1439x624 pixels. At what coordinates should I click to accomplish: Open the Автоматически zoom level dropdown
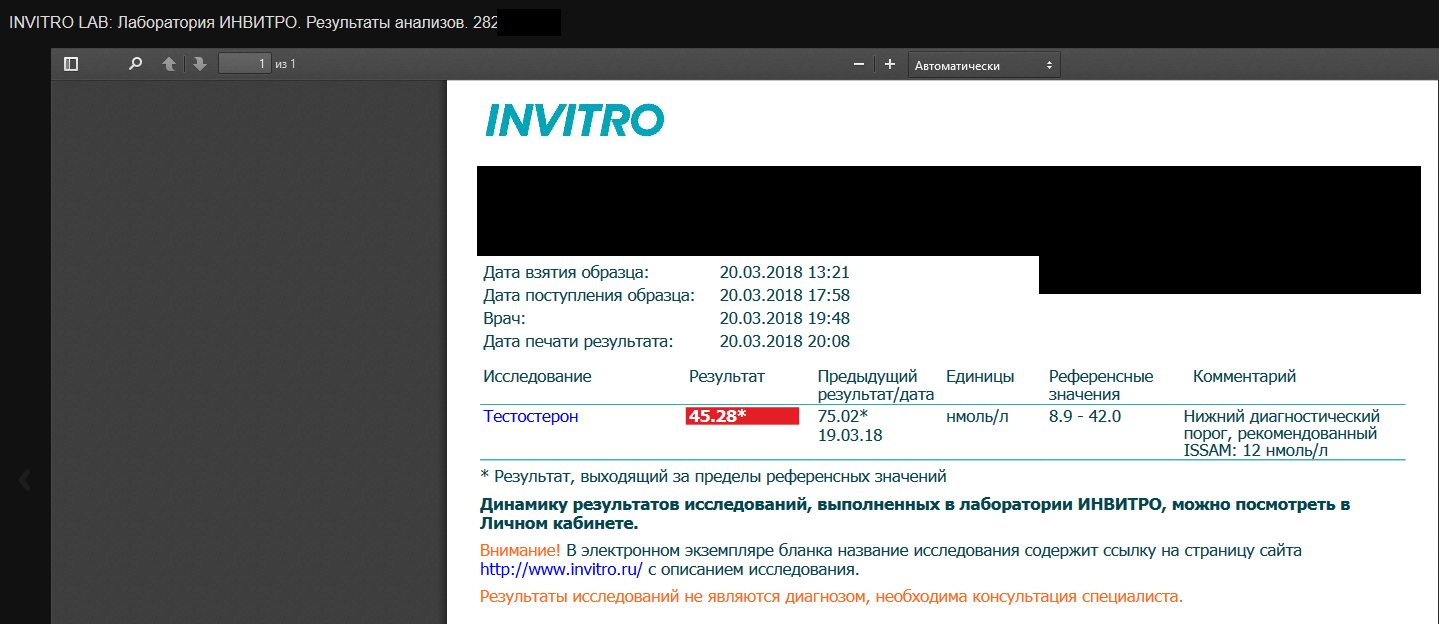[984, 65]
